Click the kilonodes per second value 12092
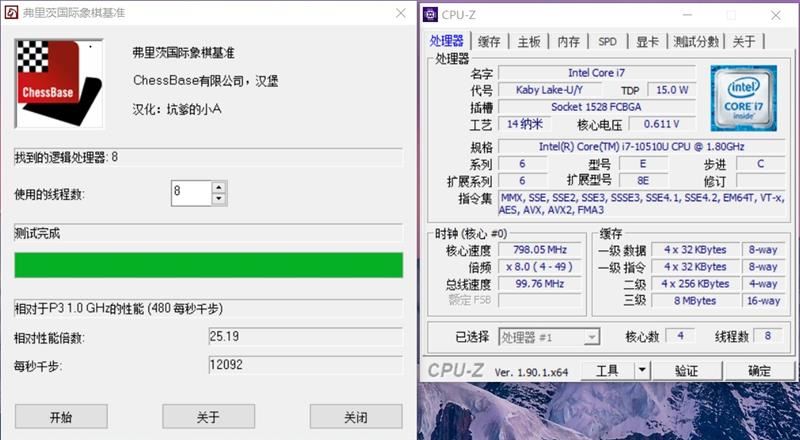This screenshot has width=800, height=440. (x=306, y=365)
